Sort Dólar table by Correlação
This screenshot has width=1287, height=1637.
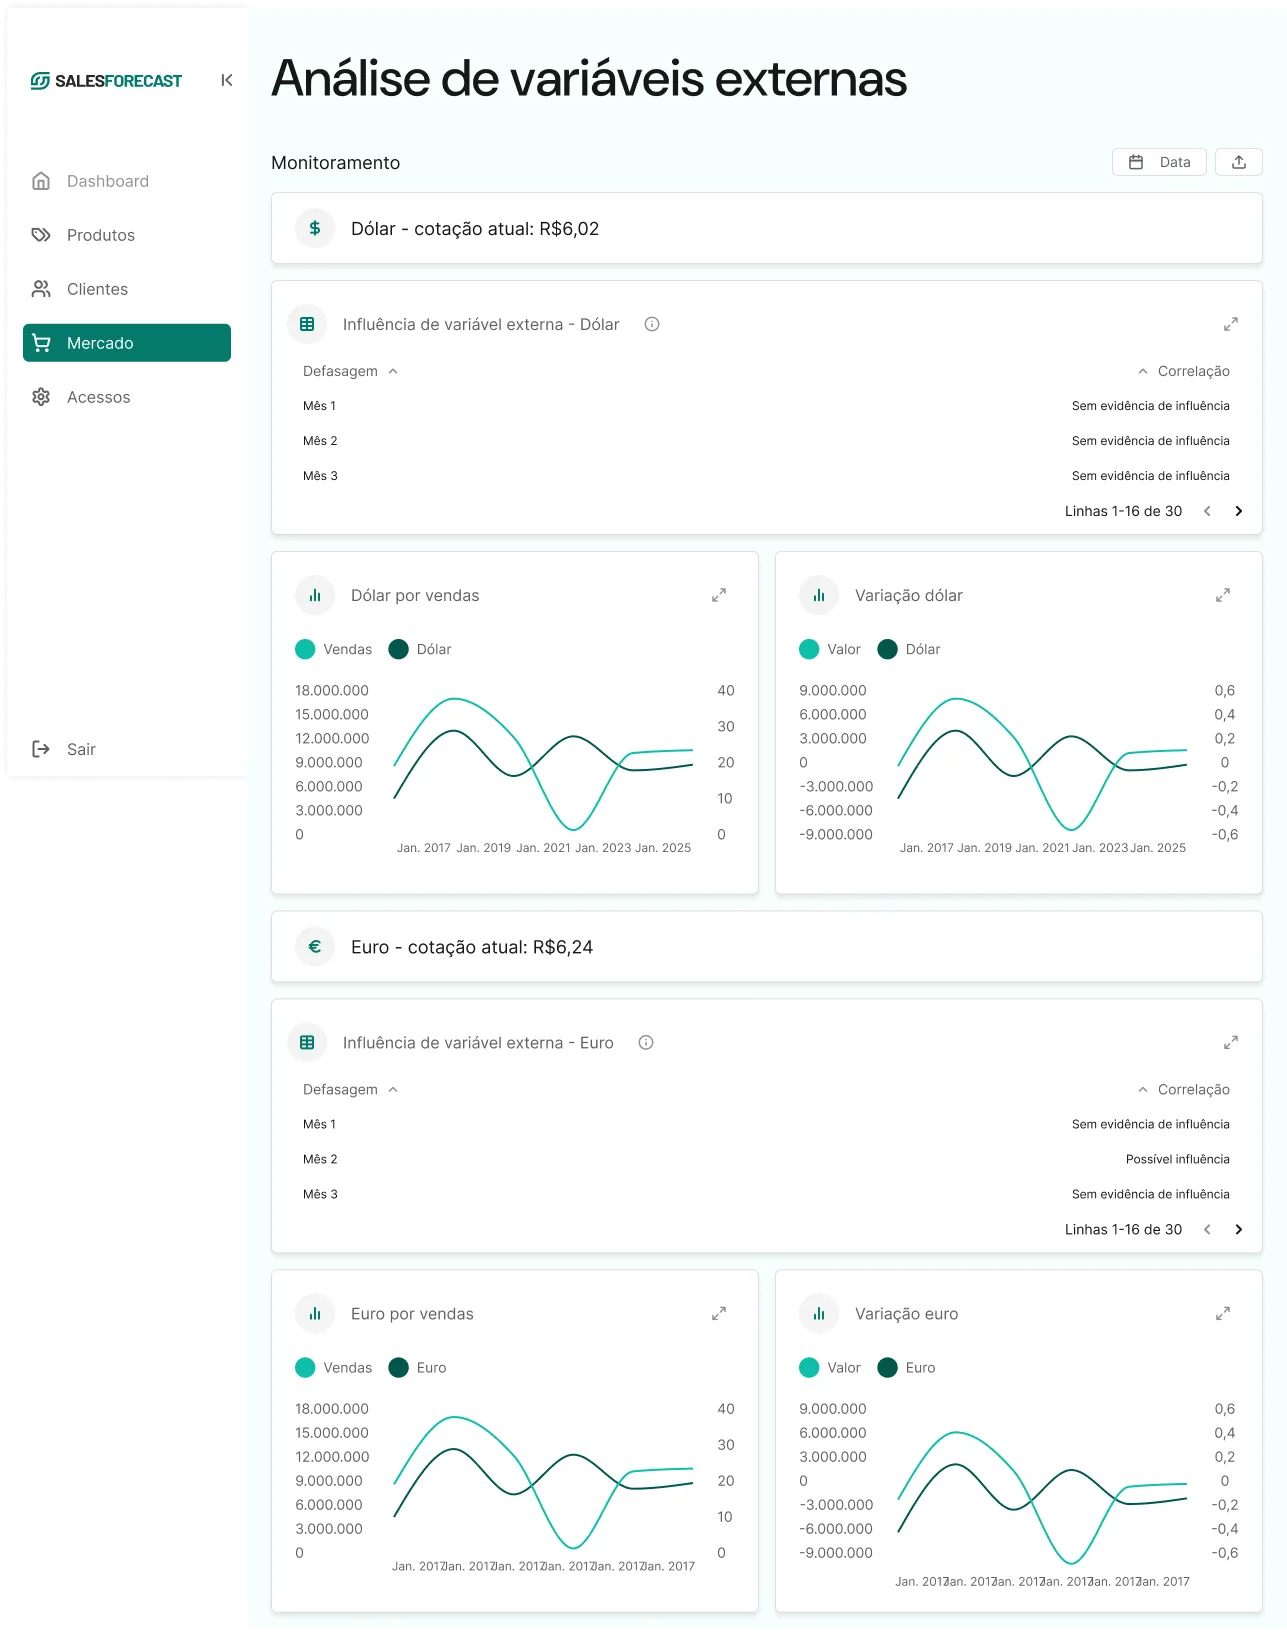1183,371
